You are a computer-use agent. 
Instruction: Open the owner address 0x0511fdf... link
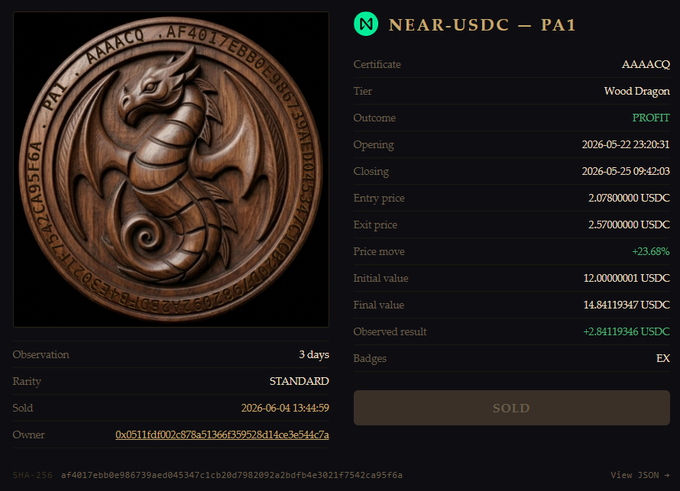coord(222,435)
